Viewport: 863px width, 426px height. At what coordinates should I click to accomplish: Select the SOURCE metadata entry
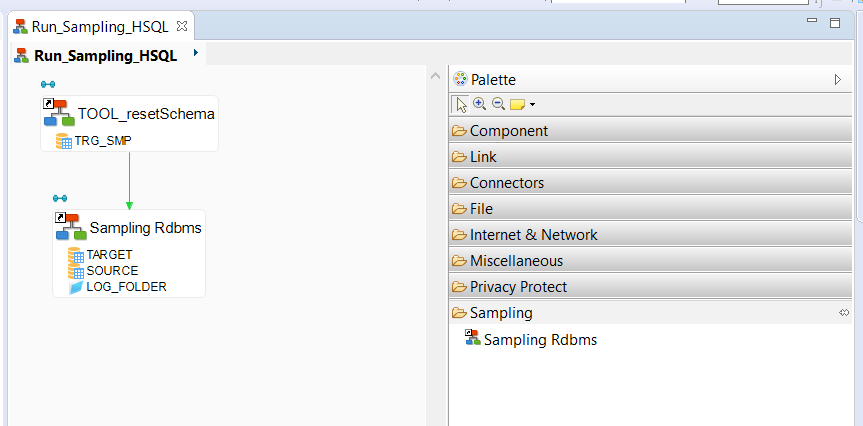click(x=112, y=271)
